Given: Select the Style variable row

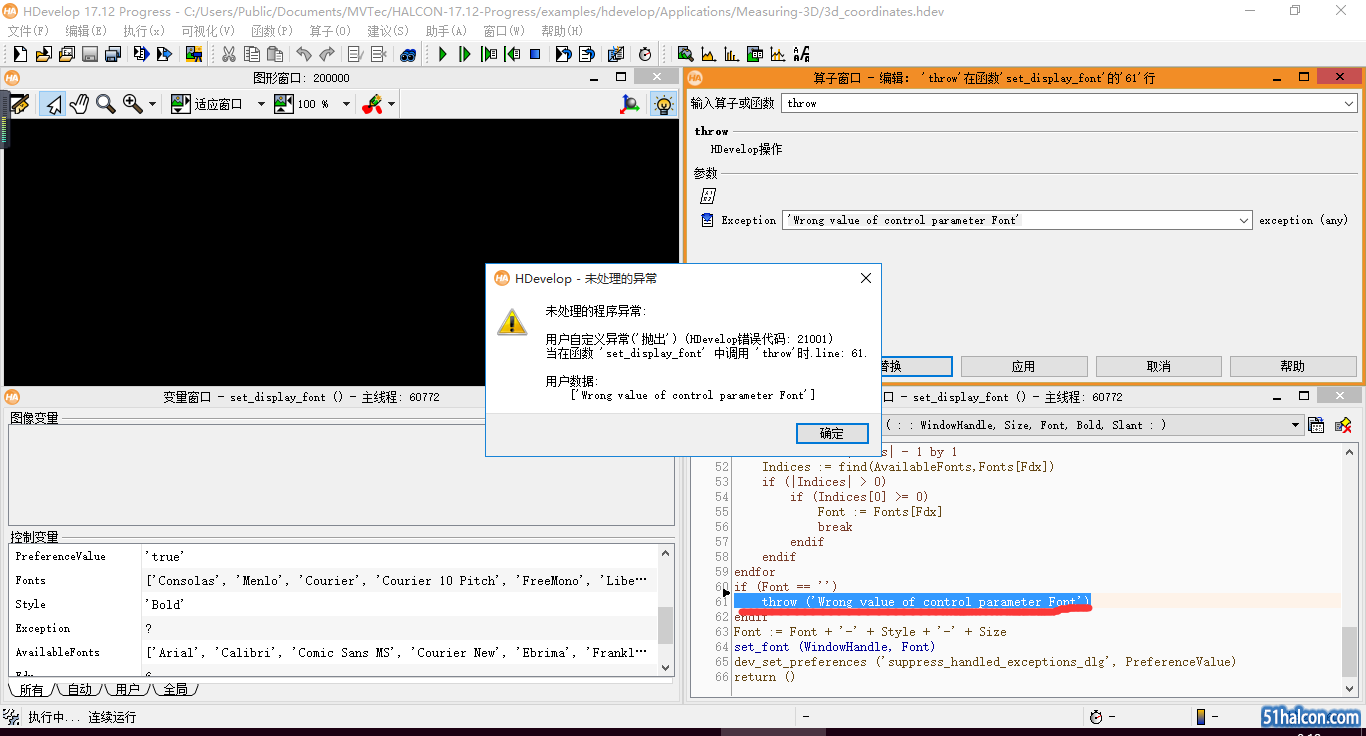Looking at the screenshot, I should click(333, 604).
